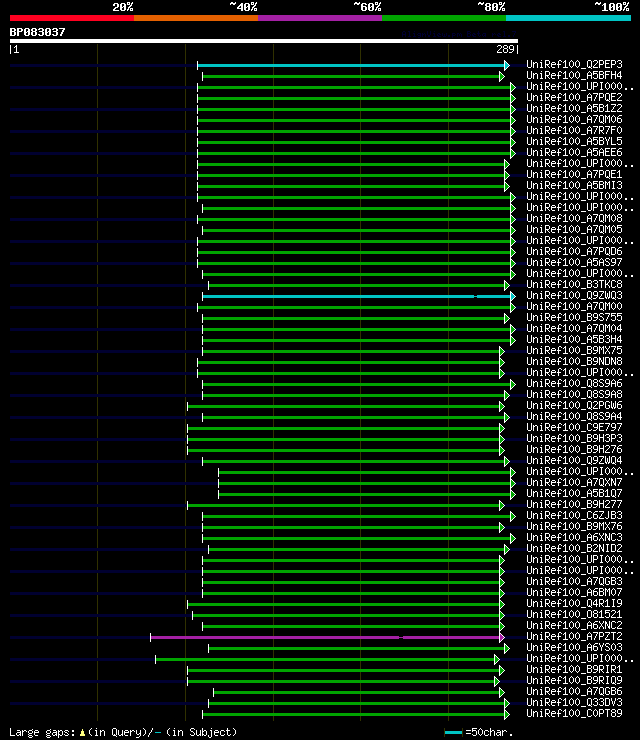Click the UniRef100_A7QGB6 label
640x740 pixels.
pos(574,692)
